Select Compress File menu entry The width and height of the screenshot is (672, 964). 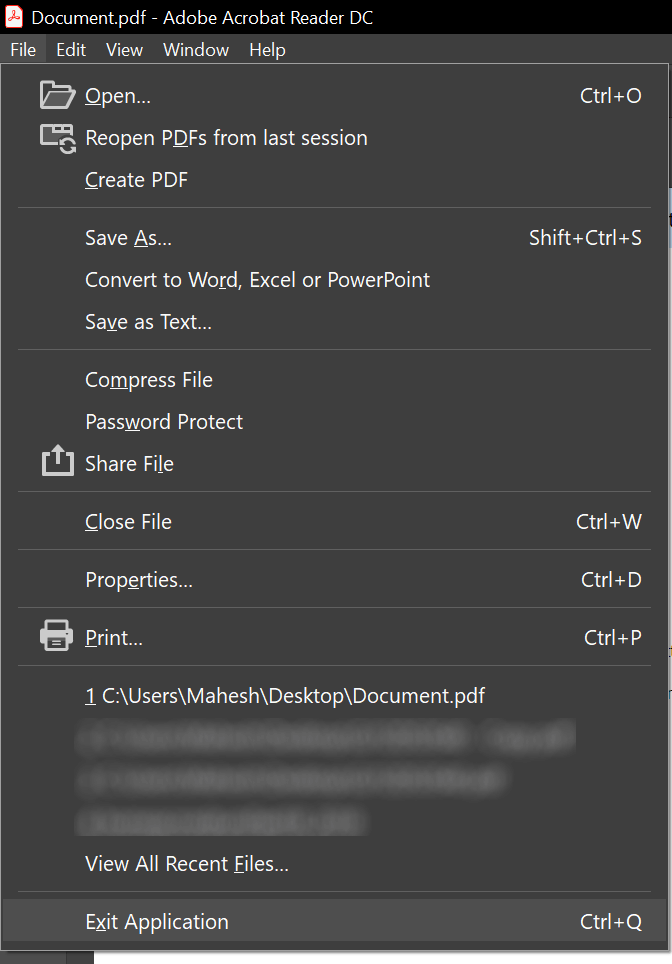pos(149,380)
